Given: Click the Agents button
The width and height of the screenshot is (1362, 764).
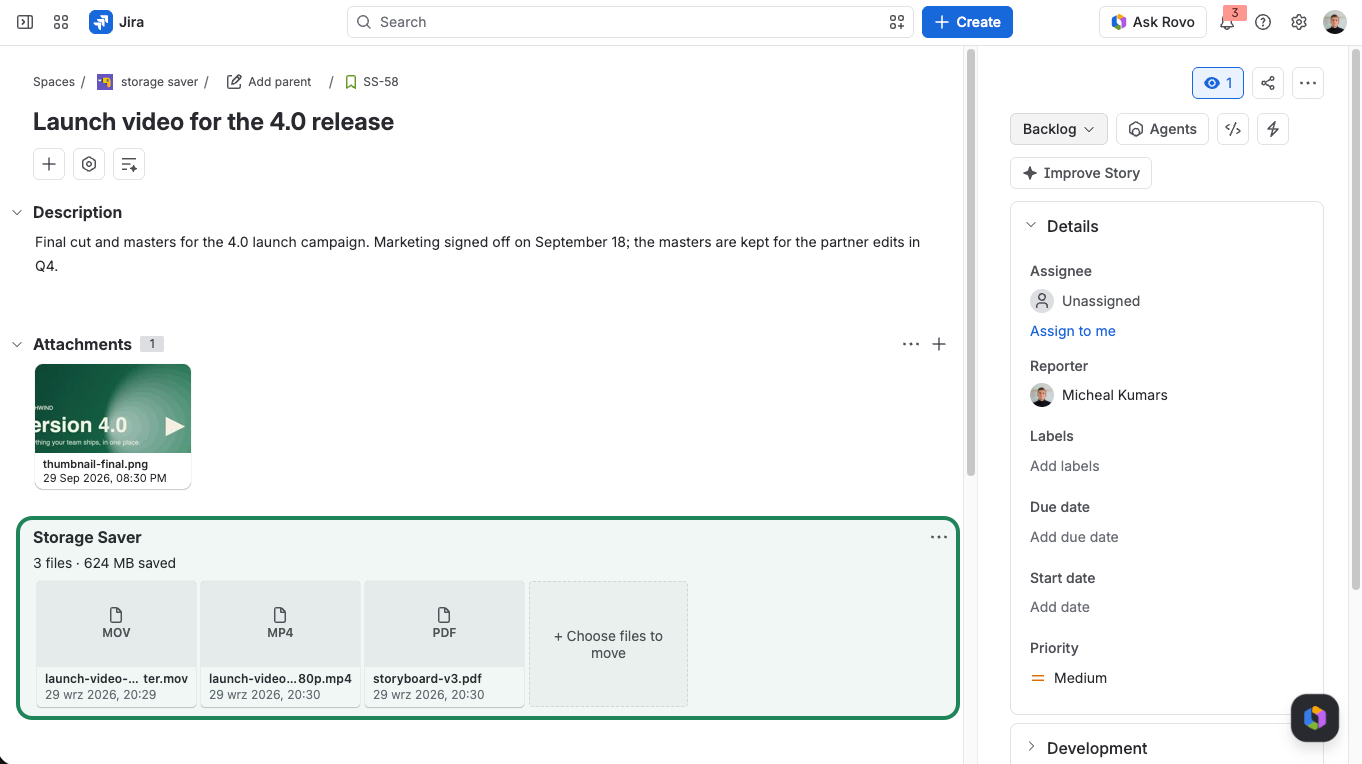Looking at the screenshot, I should coord(1163,129).
